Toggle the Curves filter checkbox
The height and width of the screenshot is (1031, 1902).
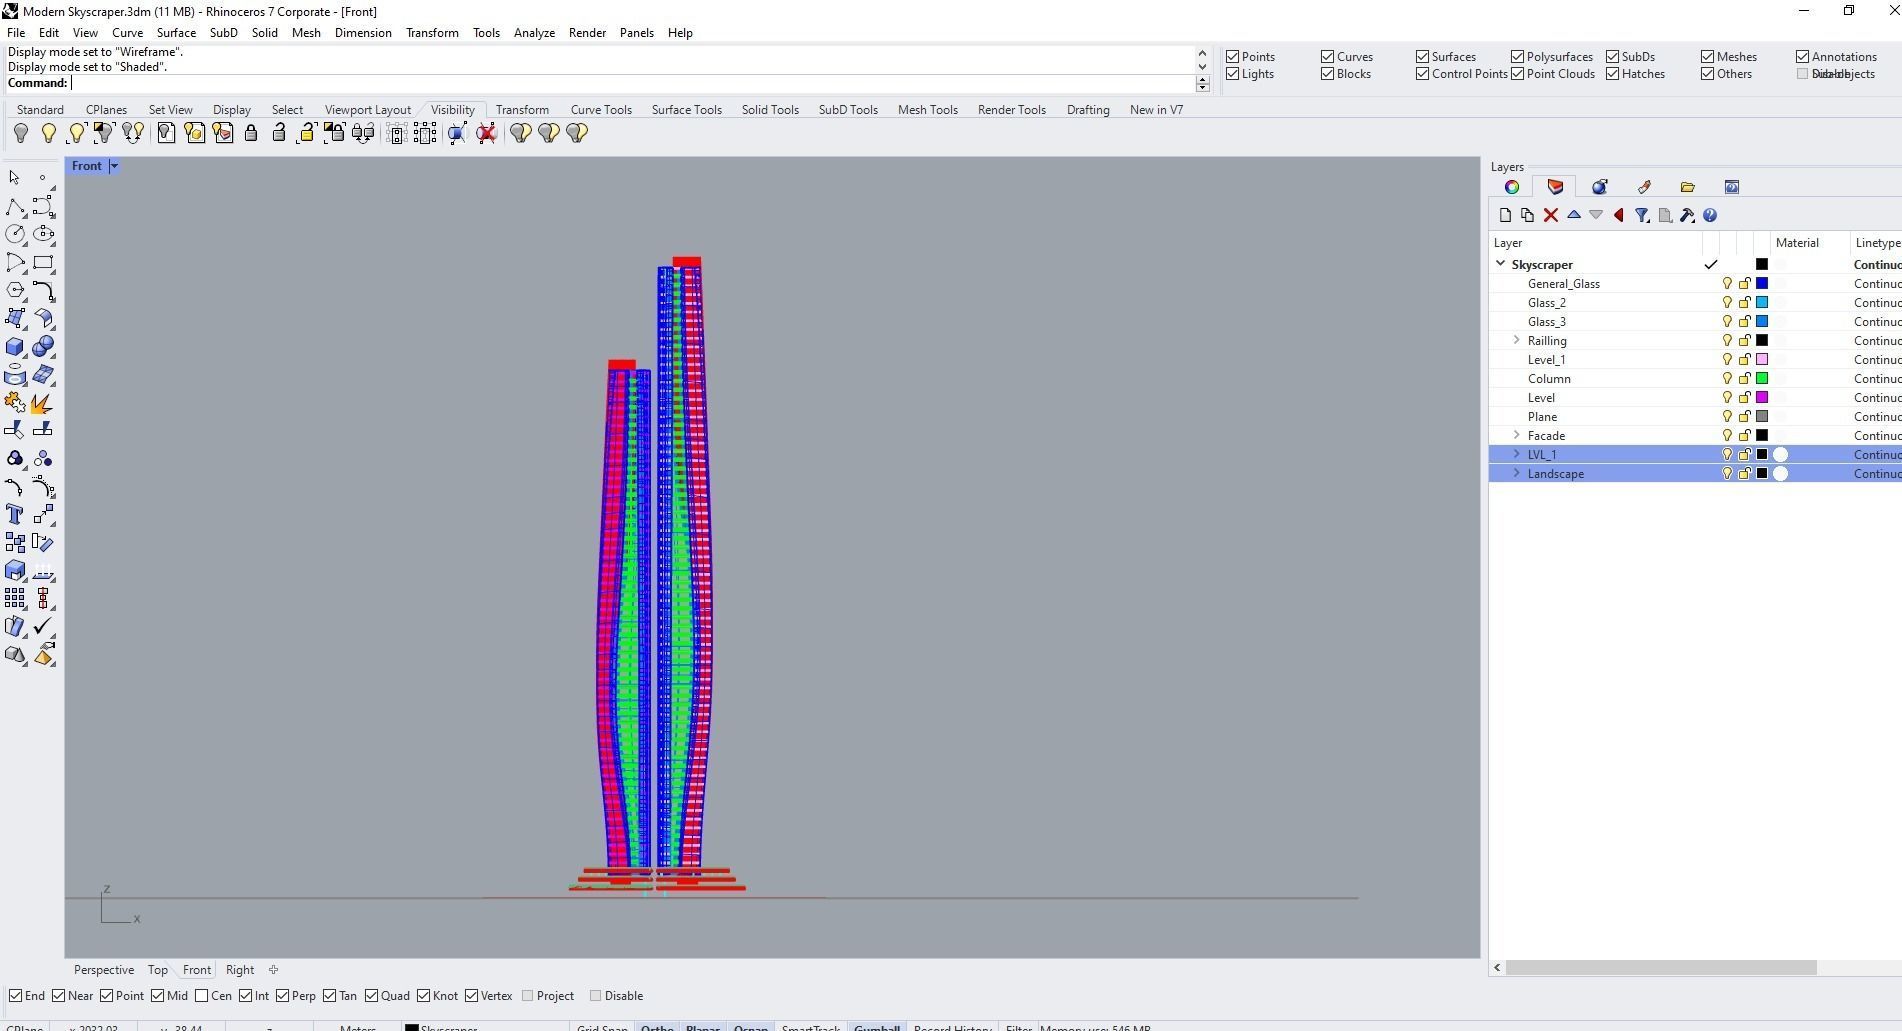click(1328, 57)
